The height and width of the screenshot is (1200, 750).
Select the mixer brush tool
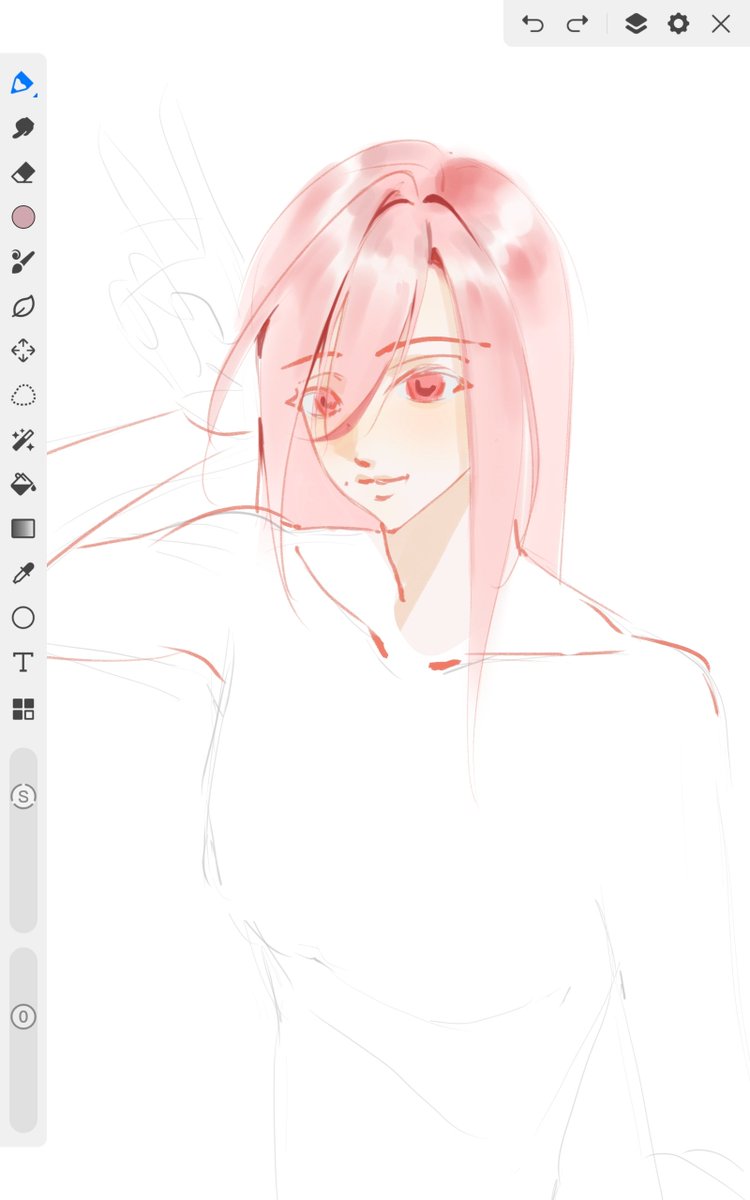23,262
